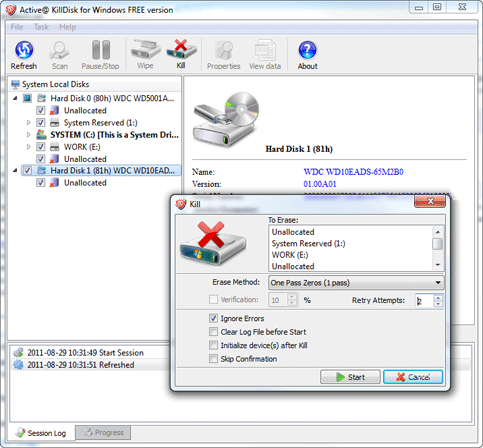Select the System Local Disks root label
The width and height of the screenshot is (483, 448).
(x=55, y=84)
